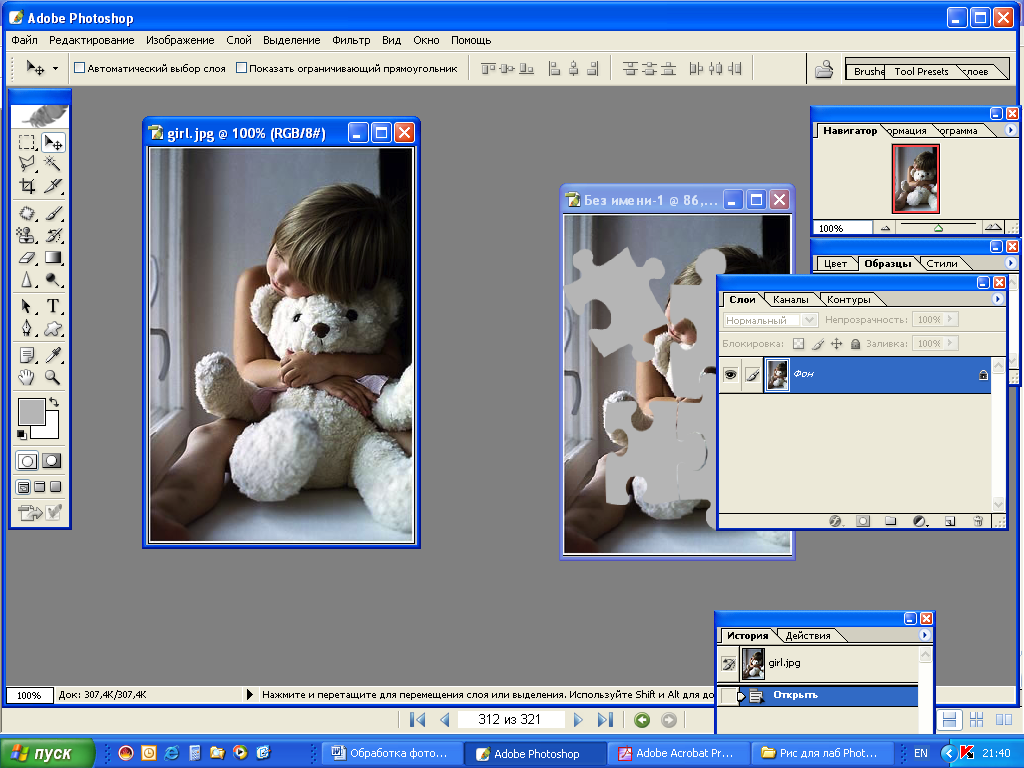The image size is (1024, 768).
Task: Switch to the Каналы tab
Action: point(790,300)
